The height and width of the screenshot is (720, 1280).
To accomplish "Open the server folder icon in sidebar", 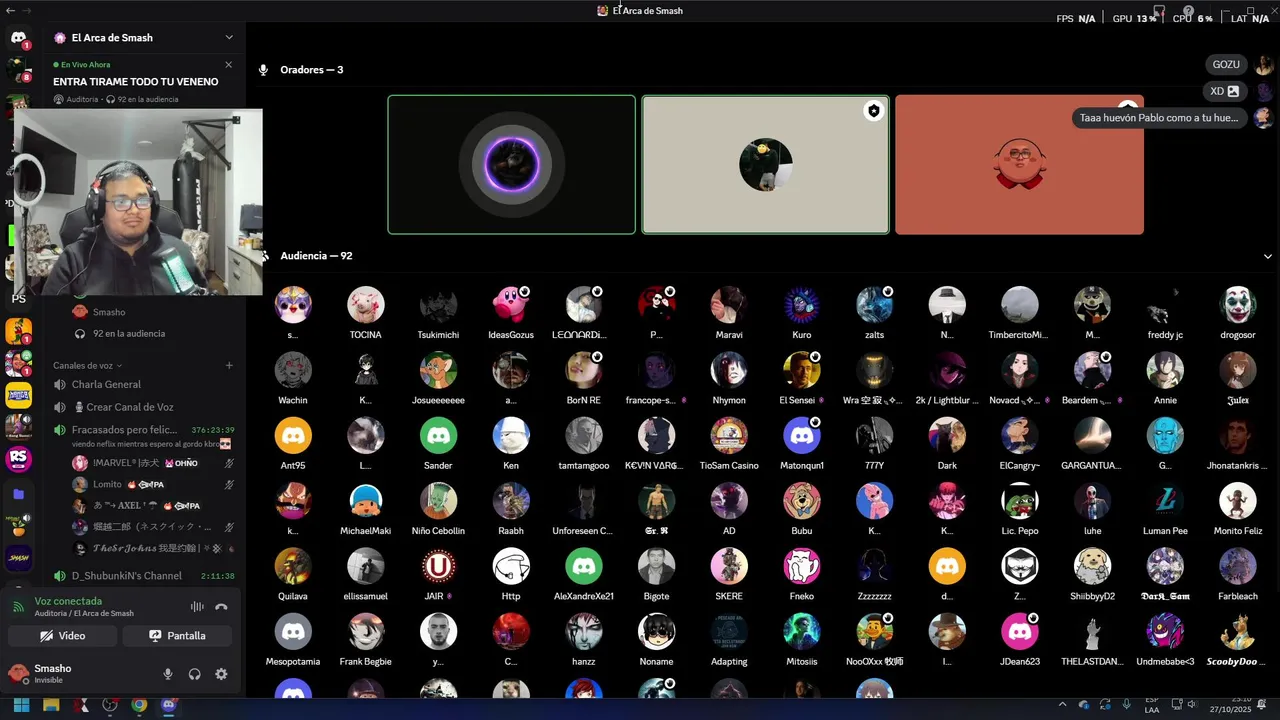I will point(18,494).
